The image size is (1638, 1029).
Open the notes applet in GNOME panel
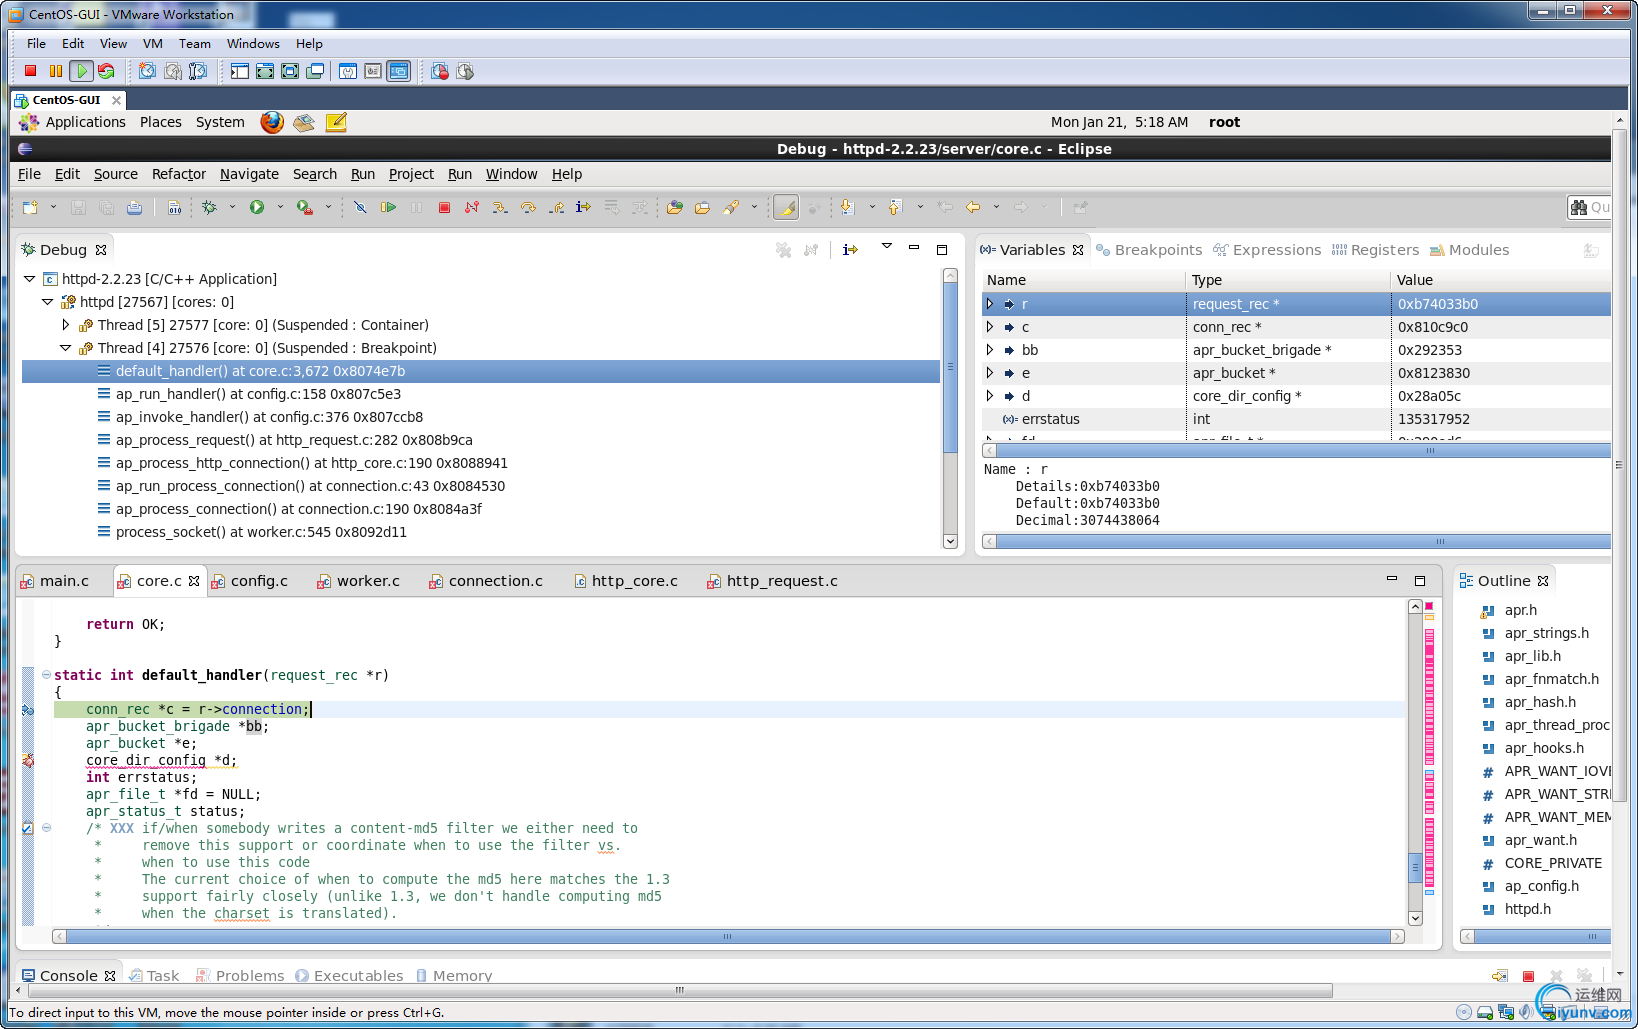coord(336,122)
